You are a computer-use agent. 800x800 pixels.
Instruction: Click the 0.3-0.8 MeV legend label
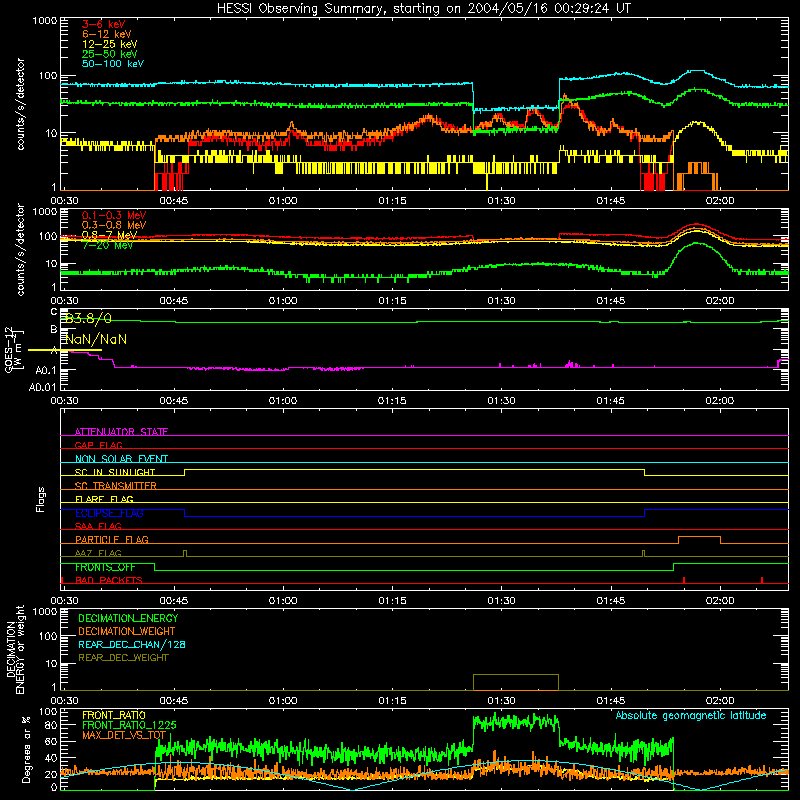tap(114, 225)
